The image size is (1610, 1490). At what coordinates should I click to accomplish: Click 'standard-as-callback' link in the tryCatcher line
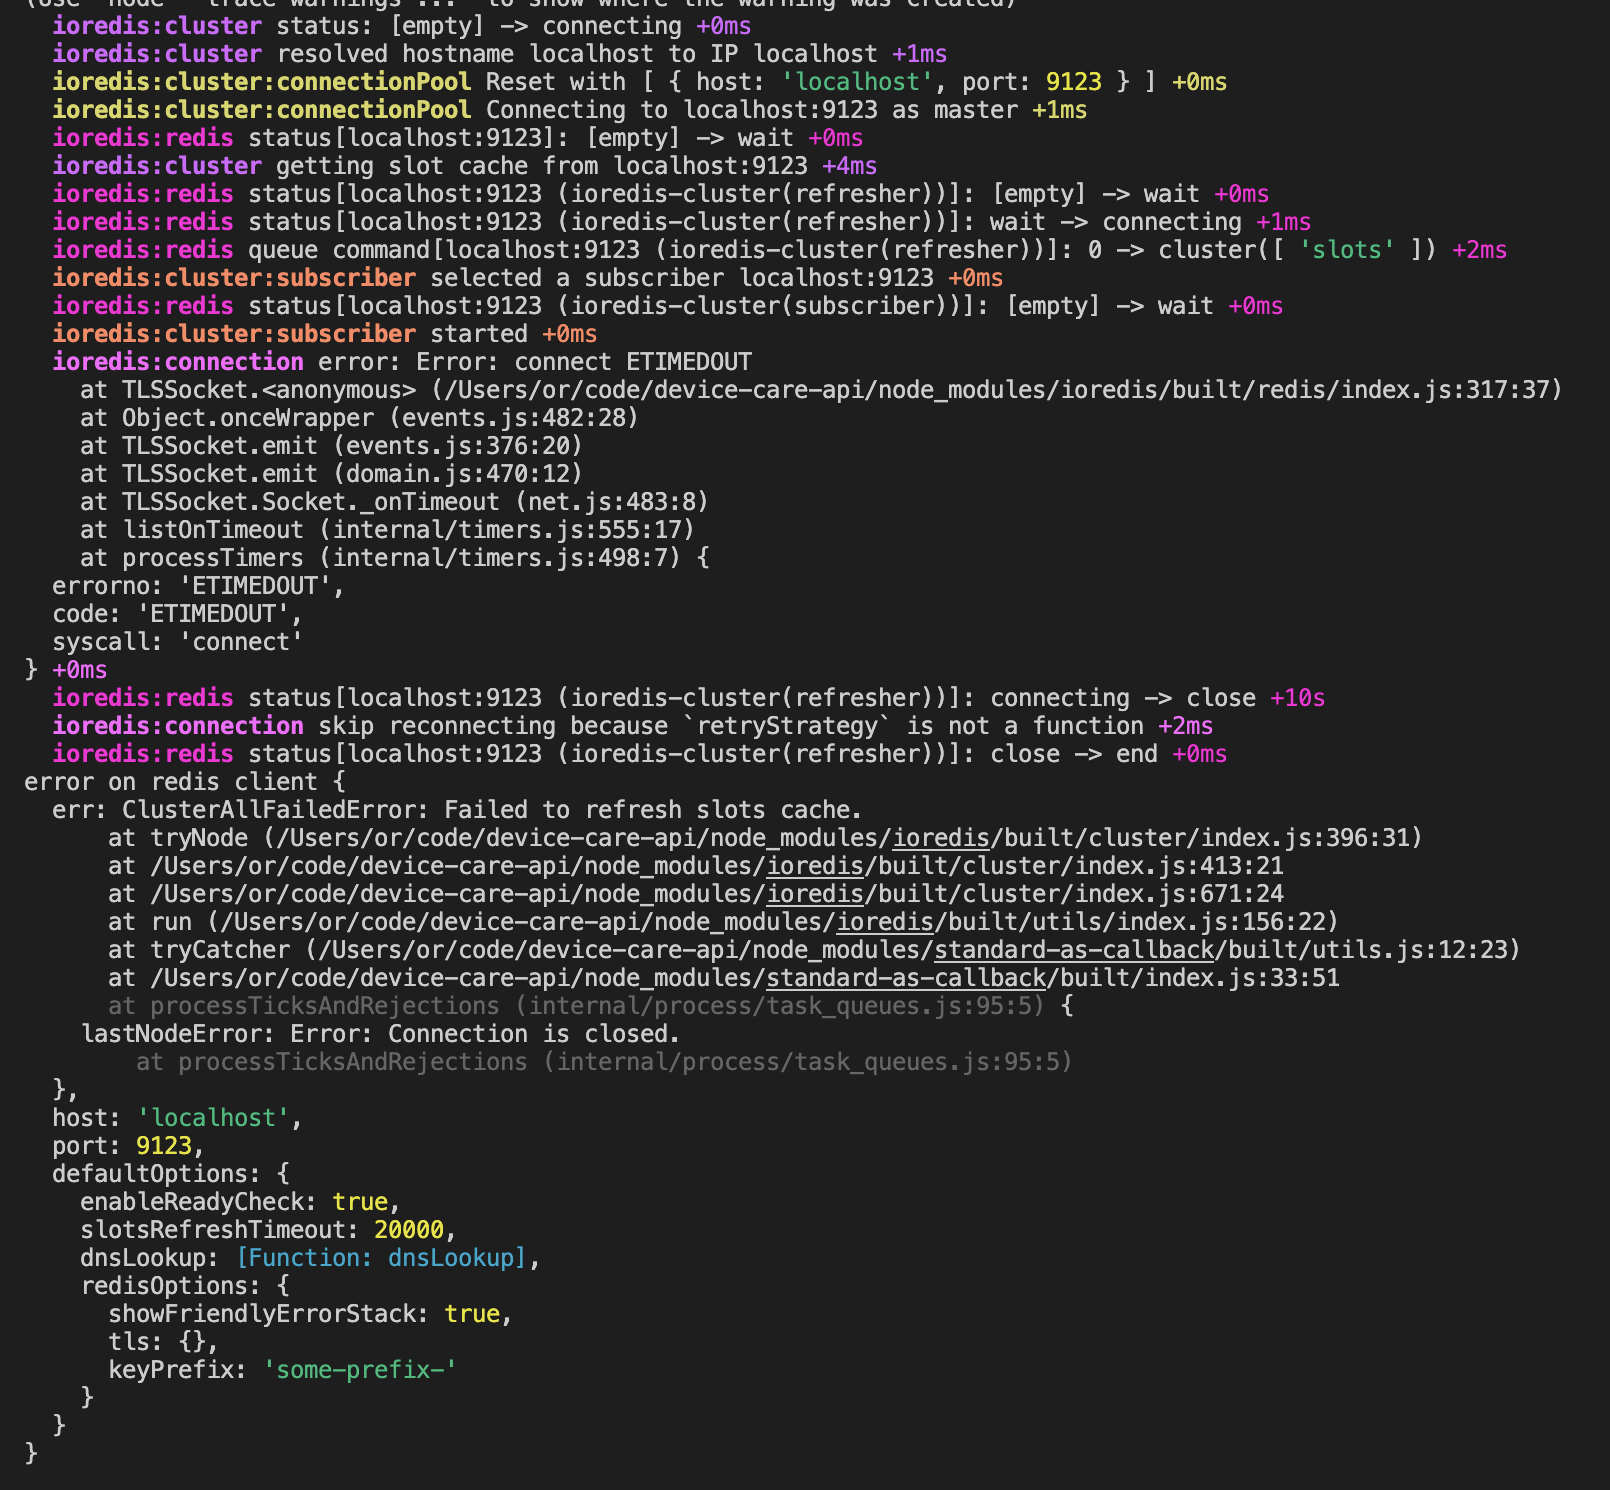1074,950
